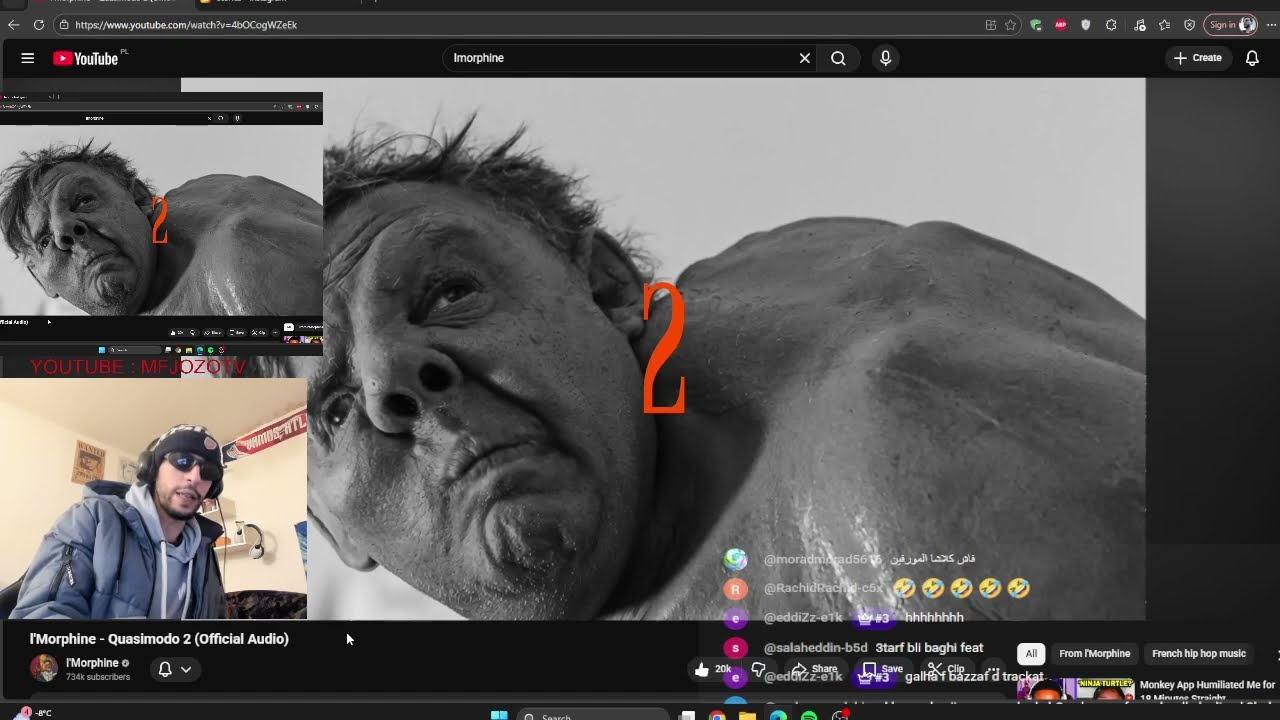Click the Windows taskbar Search box

tap(593, 715)
